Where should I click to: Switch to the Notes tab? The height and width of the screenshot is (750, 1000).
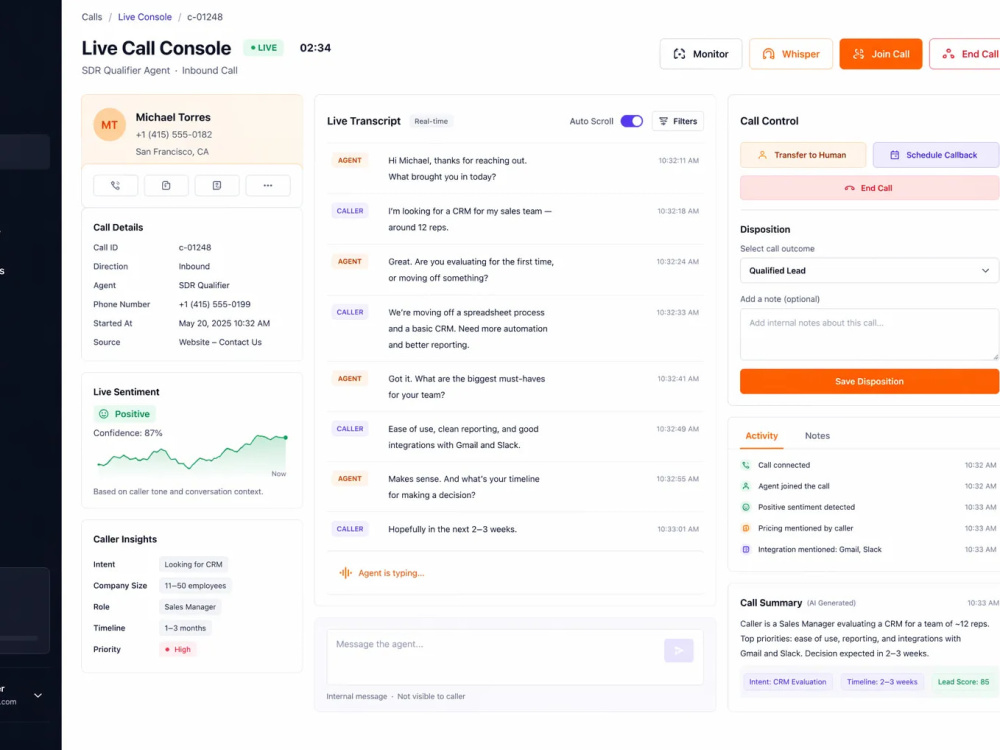(817, 436)
